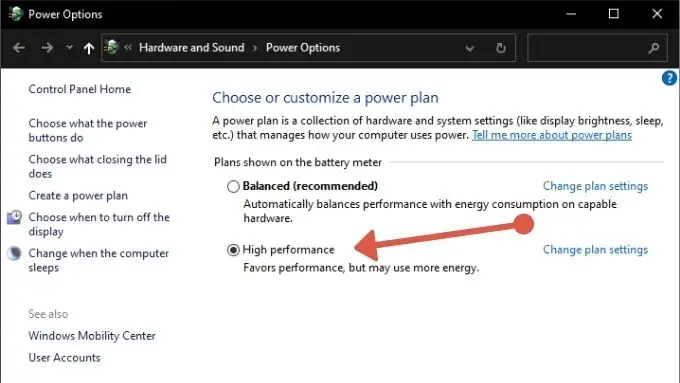Refresh the Power Options page

click(501, 48)
